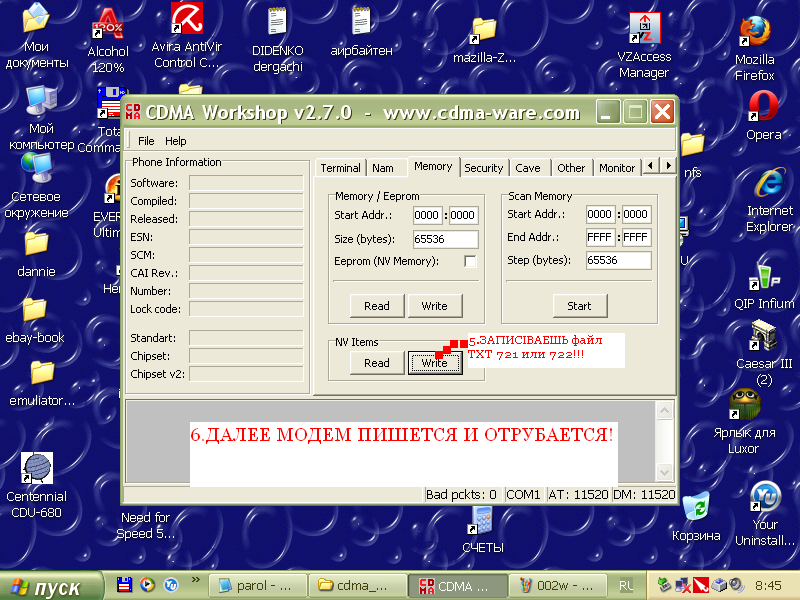The width and height of the screenshot is (800, 600).
Task: Click Scan Memory first End Addr field
Action: coord(600,237)
